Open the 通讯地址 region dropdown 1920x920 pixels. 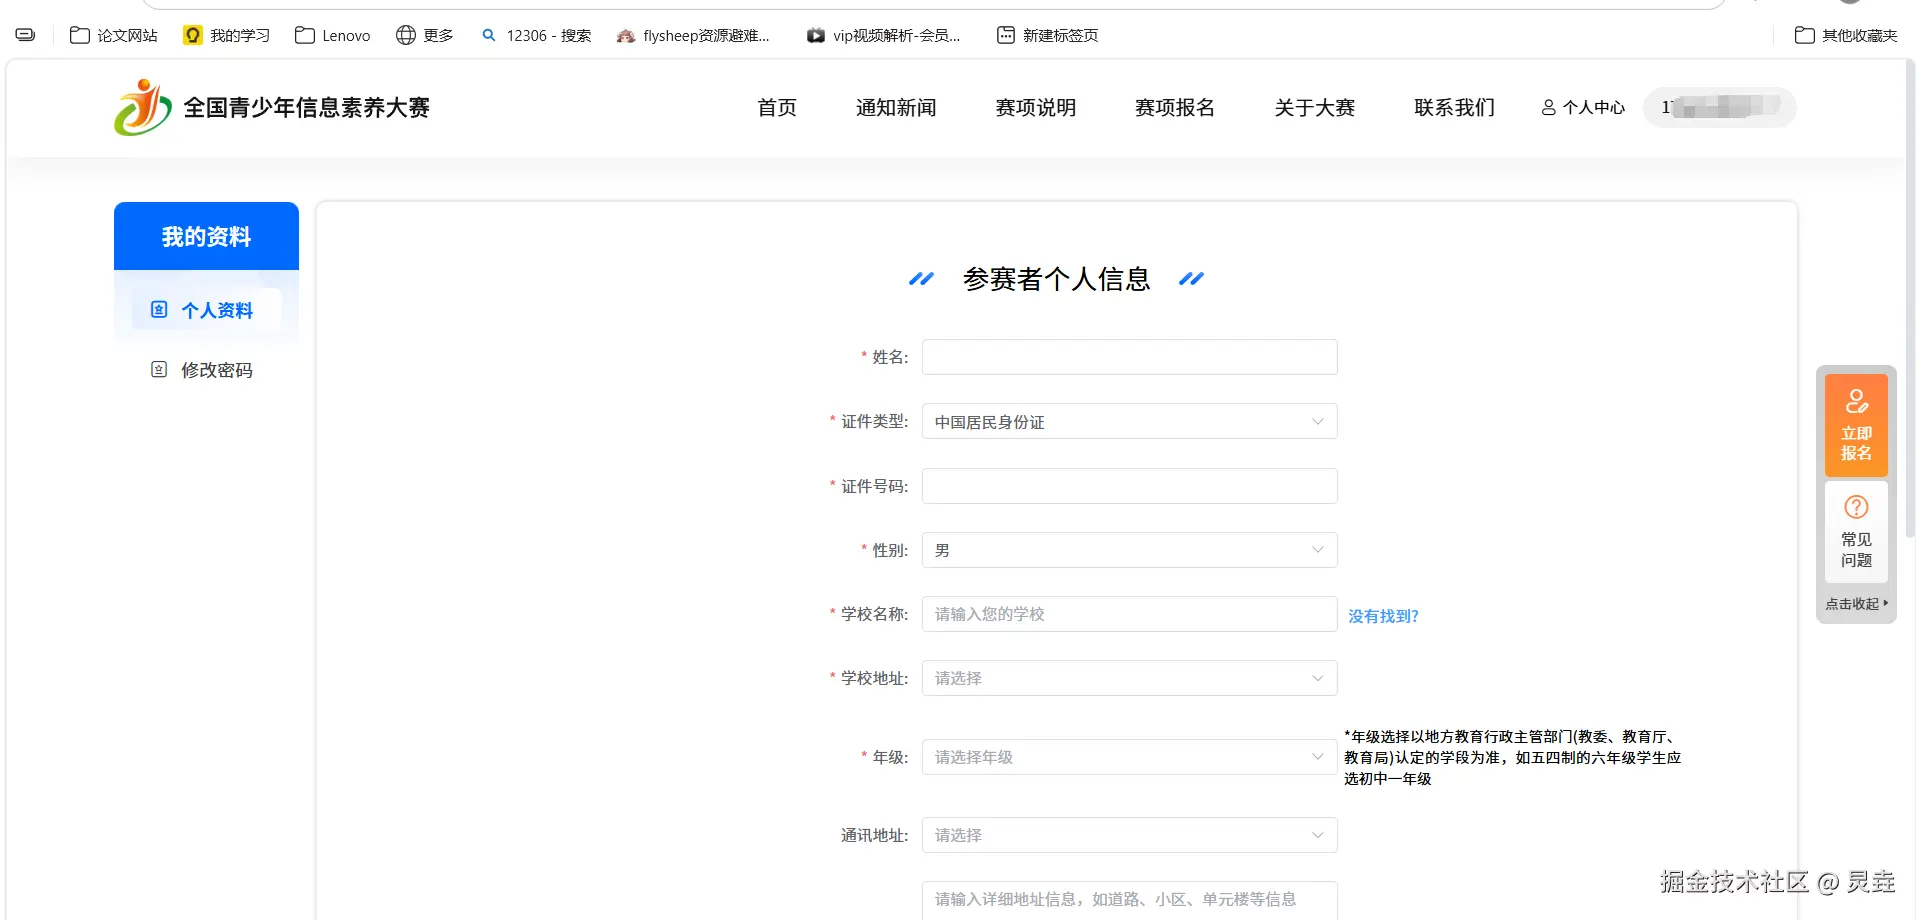pyautogui.click(x=1129, y=835)
